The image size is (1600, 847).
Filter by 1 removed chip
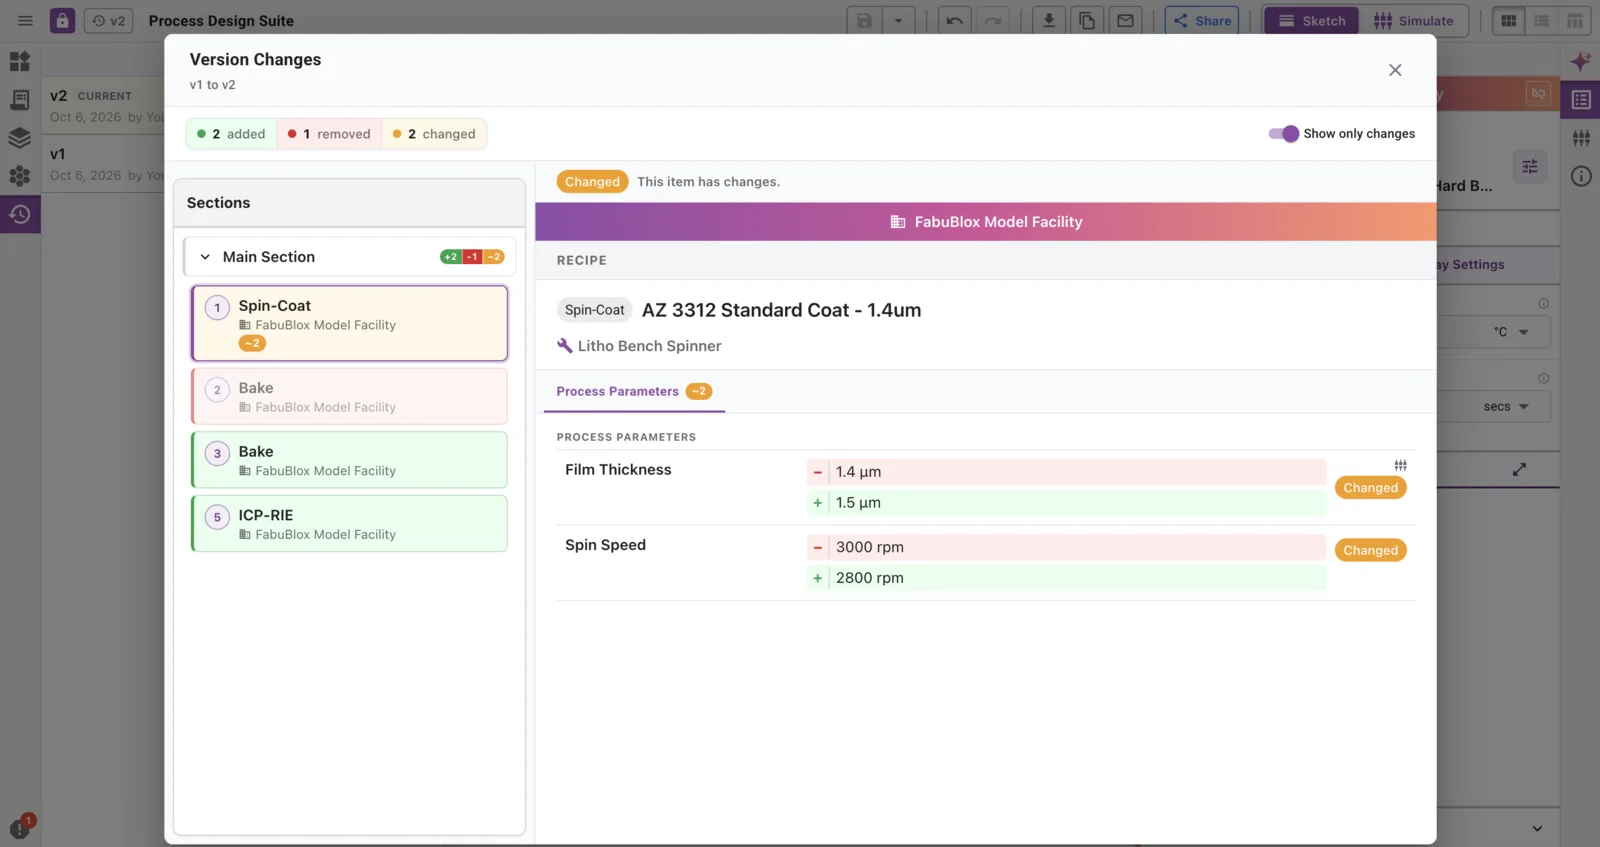(x=329, y=134)
